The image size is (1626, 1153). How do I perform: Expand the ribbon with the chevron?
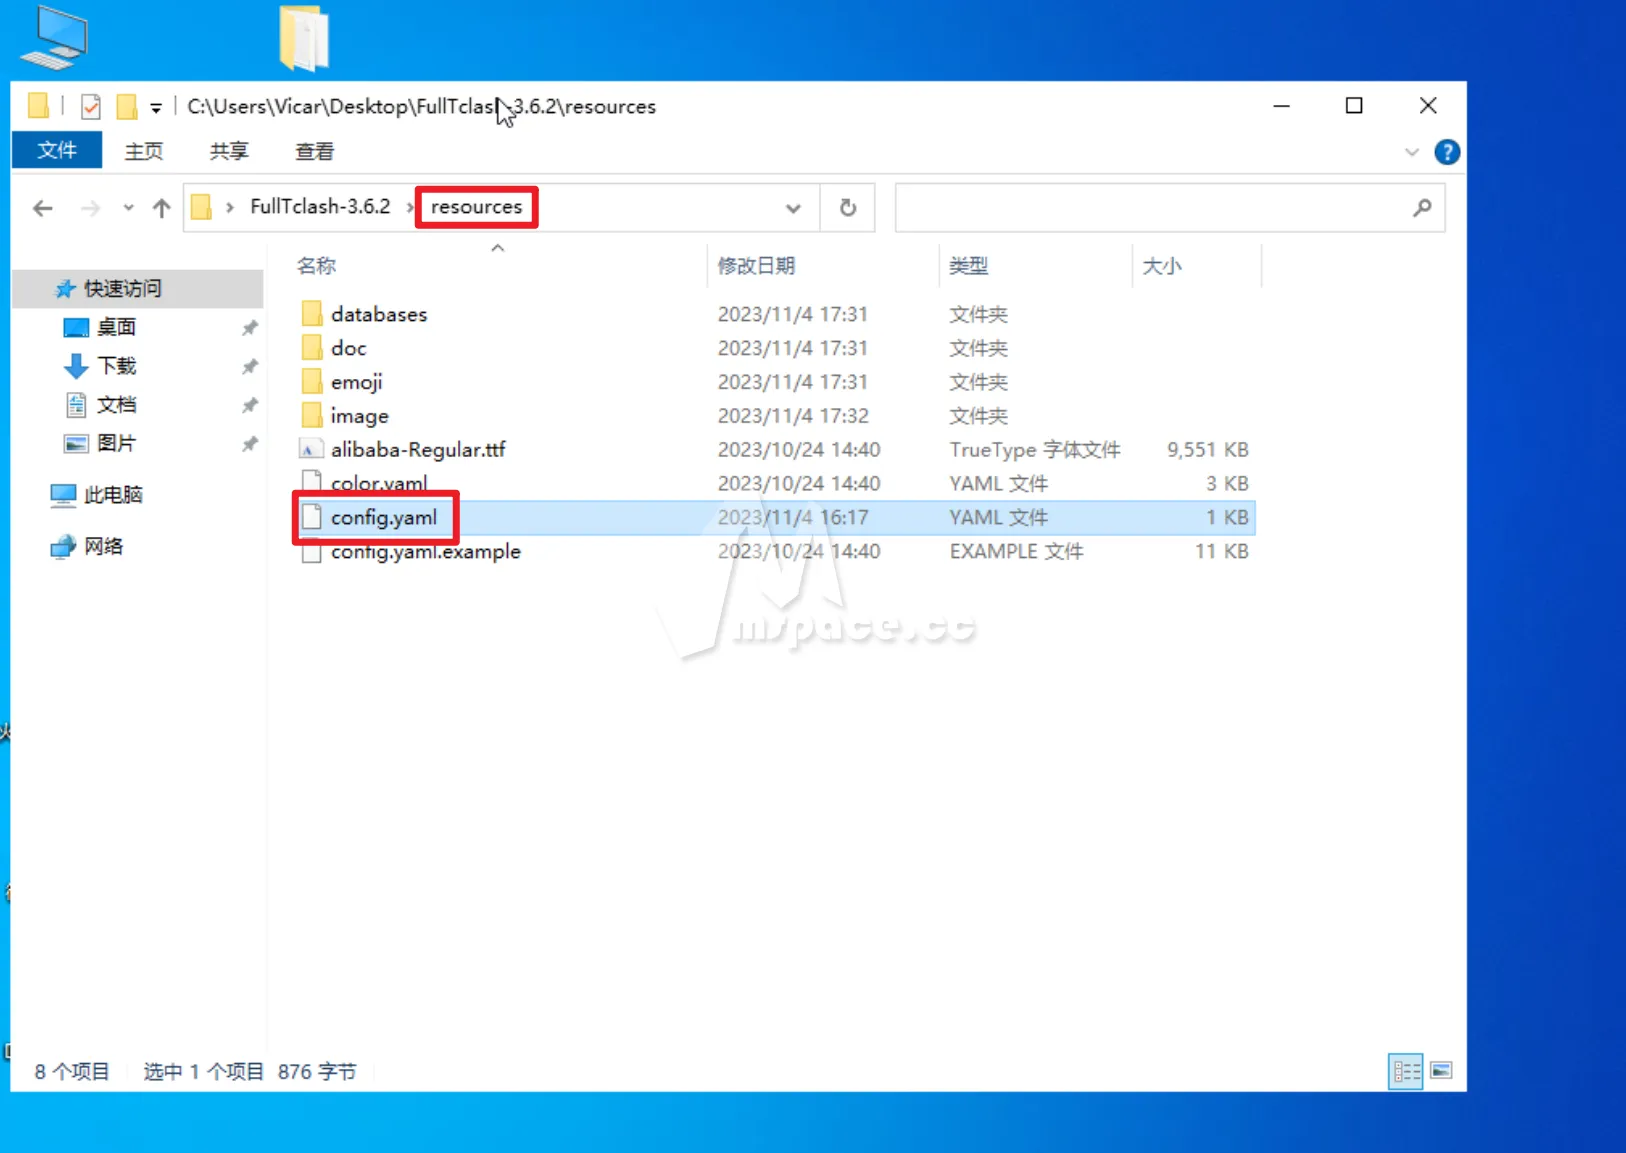[1412, 152]
